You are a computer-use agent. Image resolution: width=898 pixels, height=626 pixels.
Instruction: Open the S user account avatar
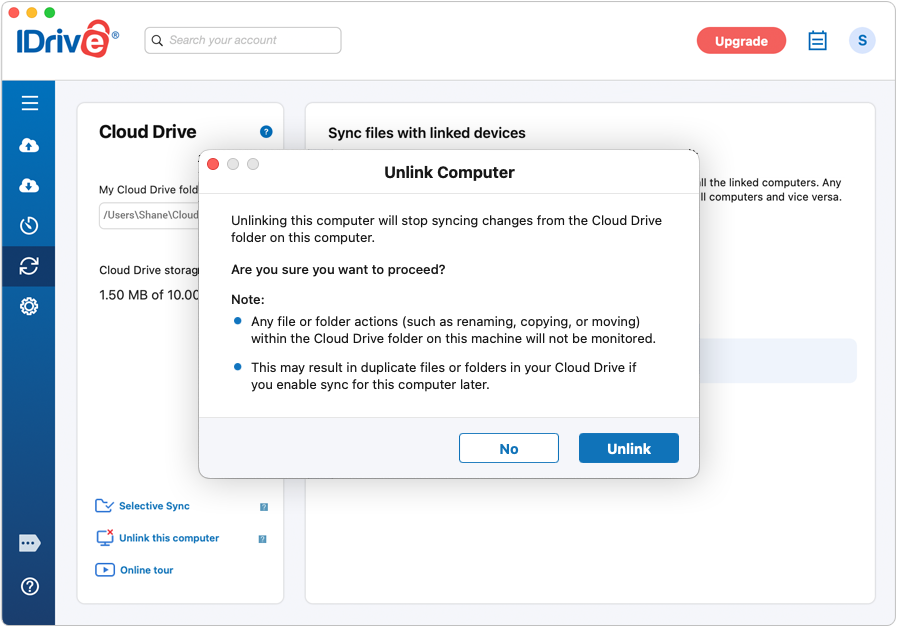862,41
